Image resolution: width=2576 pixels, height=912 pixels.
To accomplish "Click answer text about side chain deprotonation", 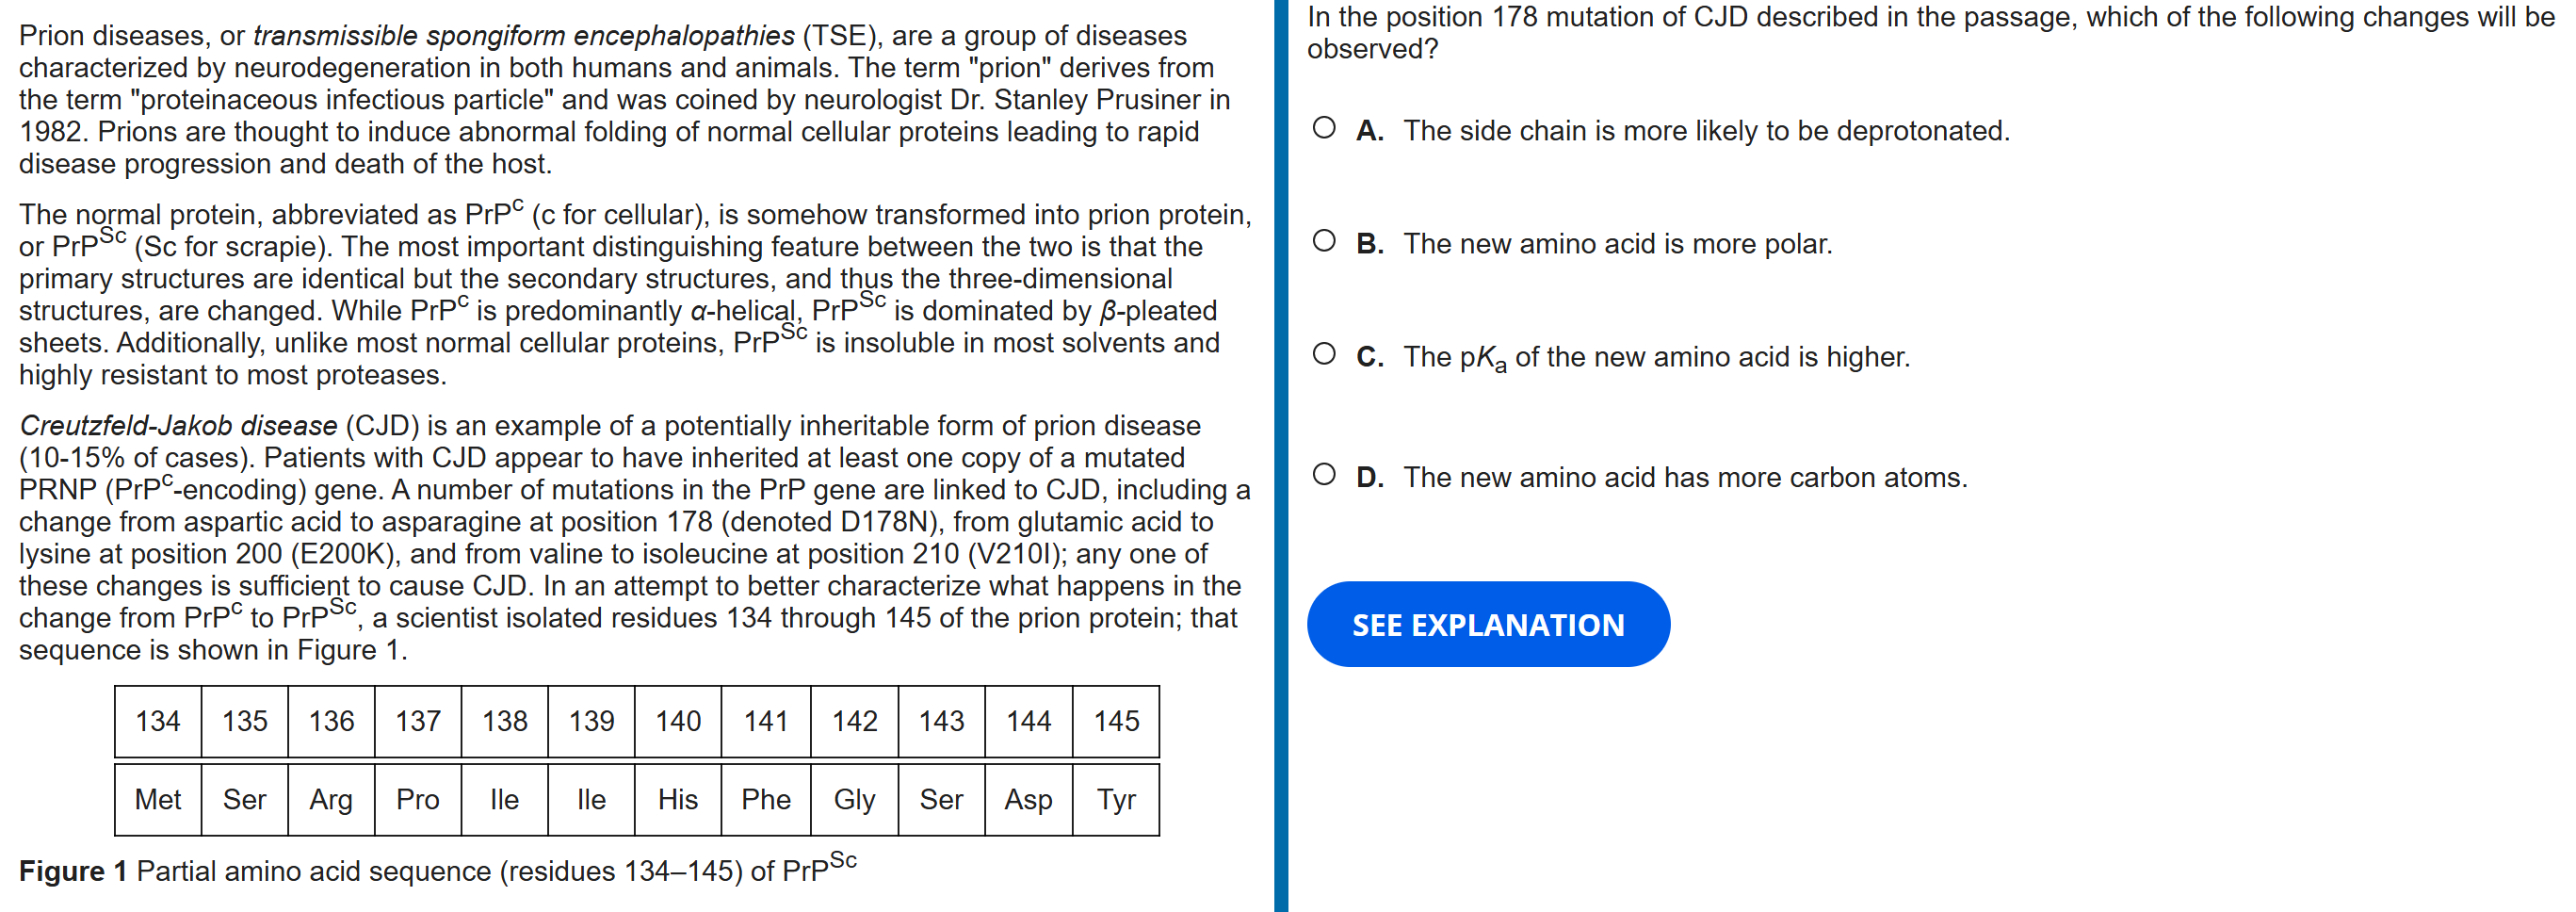I will [1705, 131].
